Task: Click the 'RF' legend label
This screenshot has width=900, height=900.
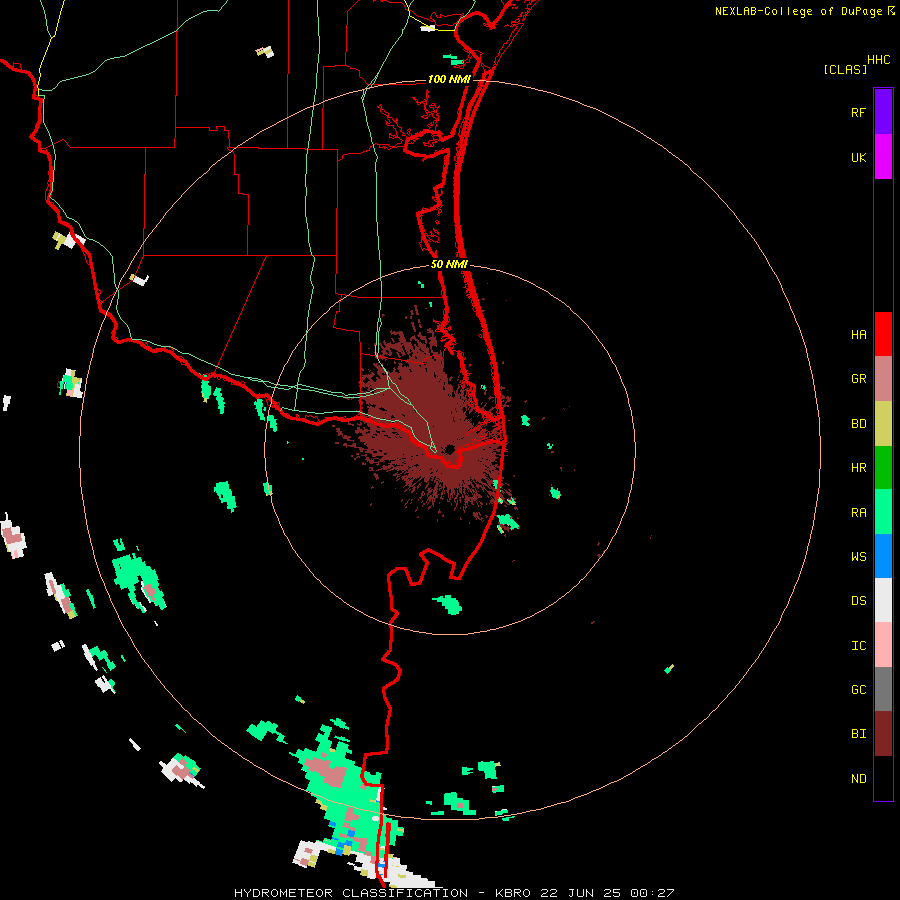Action: coord(858,112)
